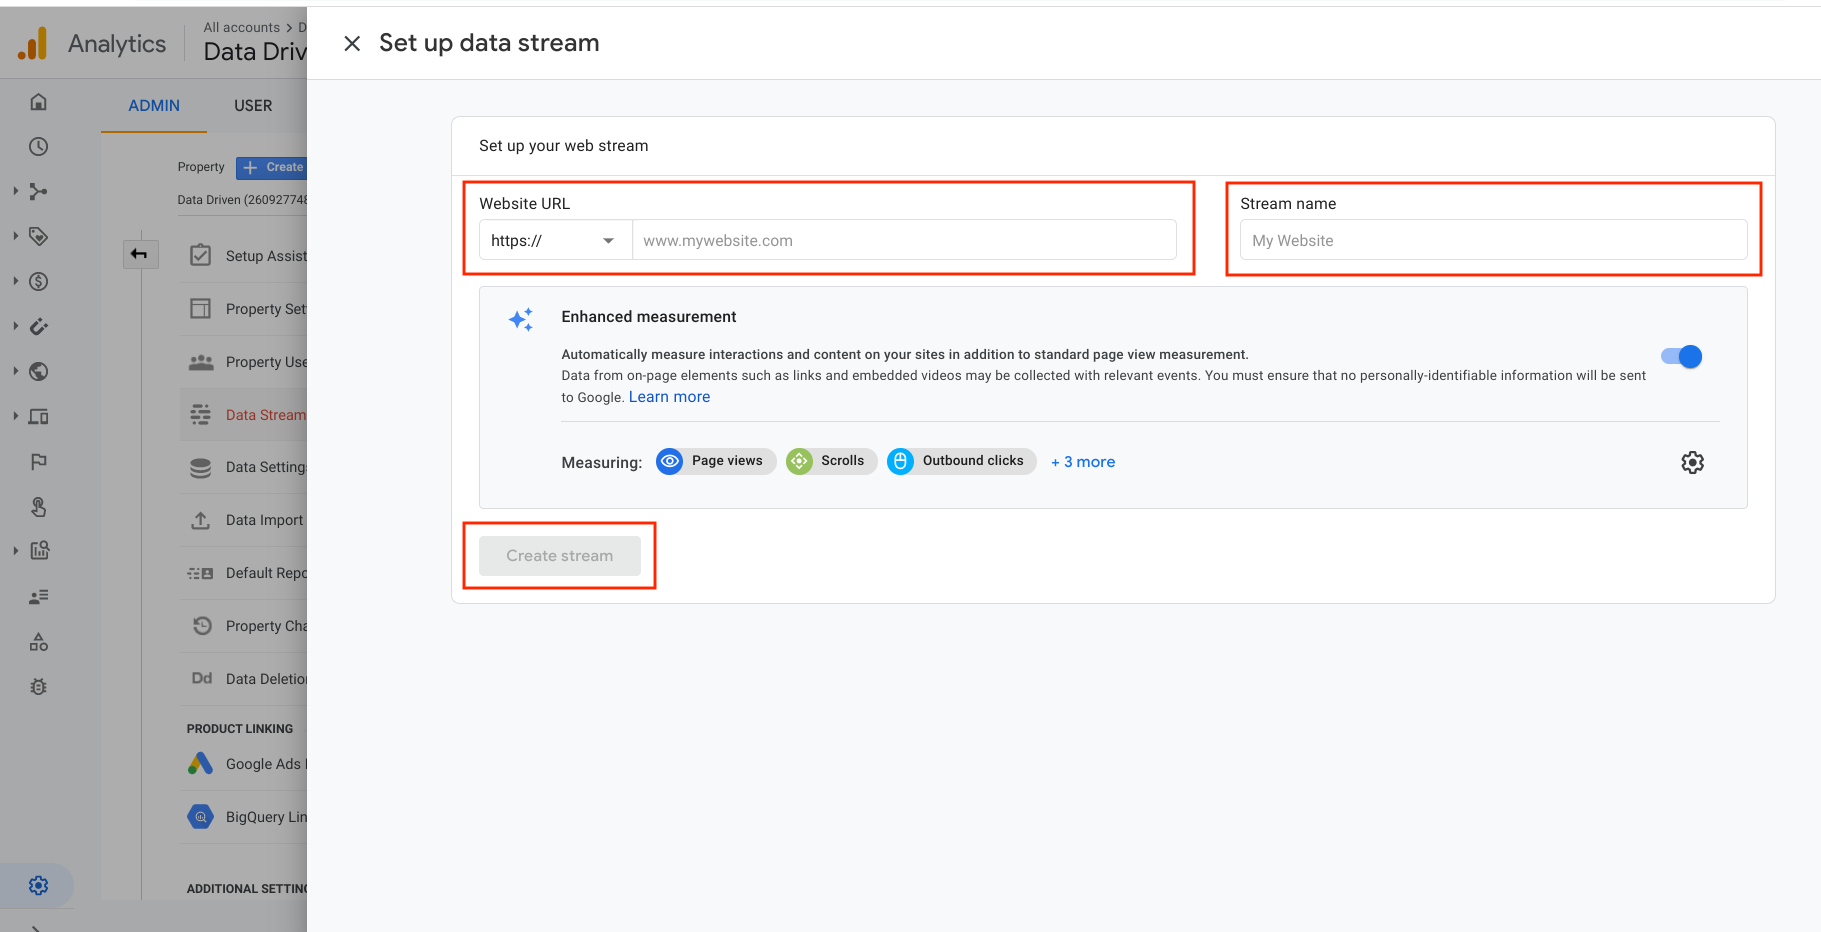This screenshot has height=932, width=1821.
Task: Open Data Import in the Property column
Action: [264, 520]
